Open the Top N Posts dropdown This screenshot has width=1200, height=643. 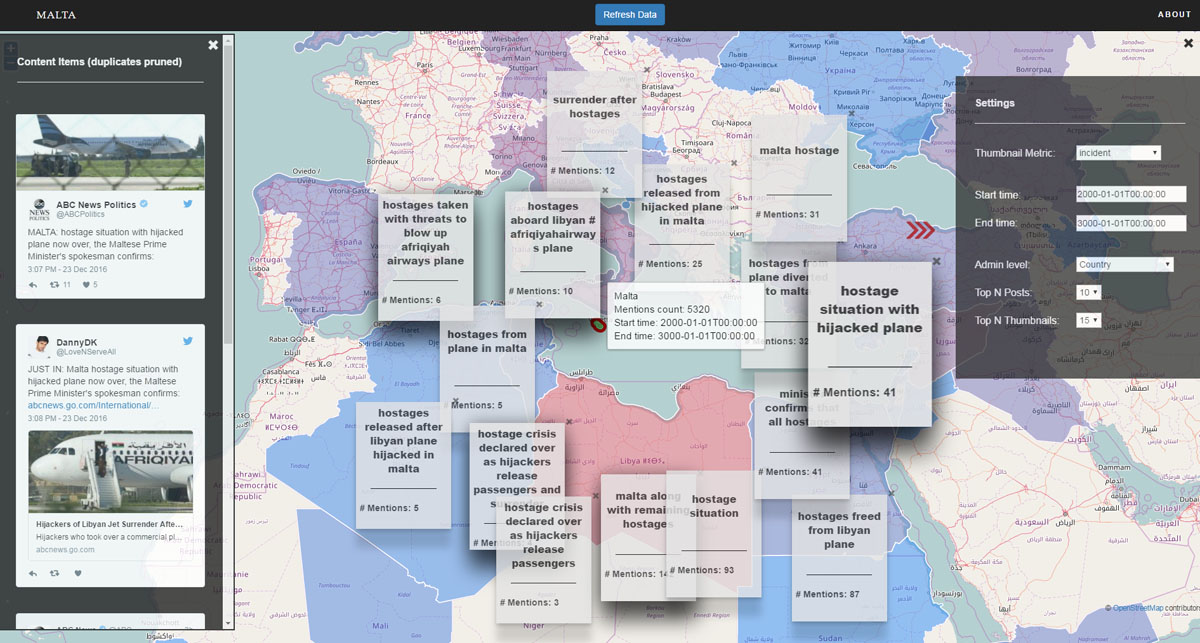point(1088,292)
